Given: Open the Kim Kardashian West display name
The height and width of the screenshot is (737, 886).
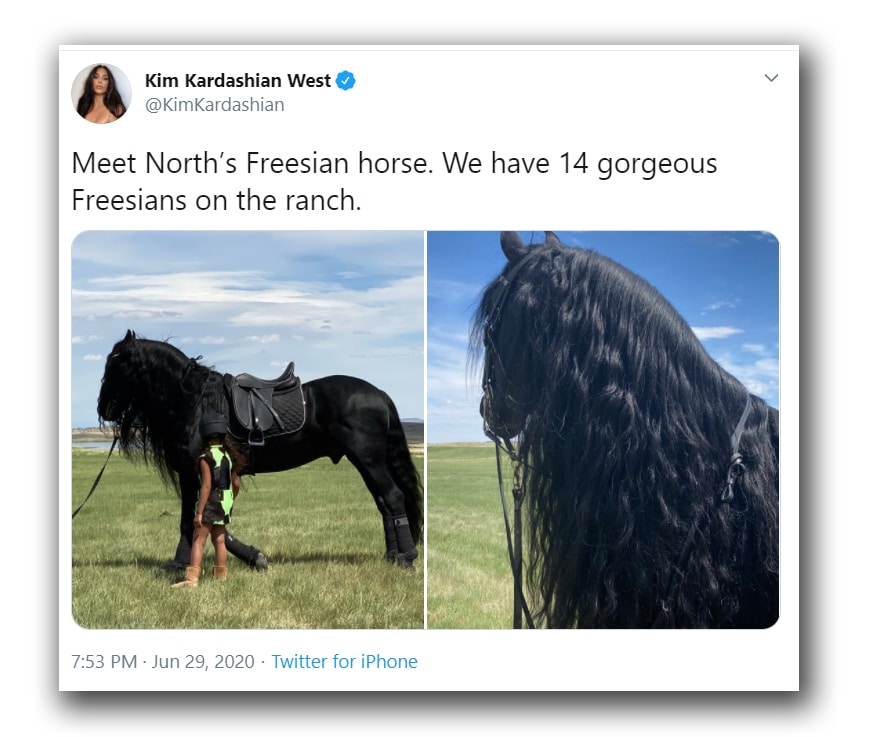Looking at the screenshot, I should point(237,81).
